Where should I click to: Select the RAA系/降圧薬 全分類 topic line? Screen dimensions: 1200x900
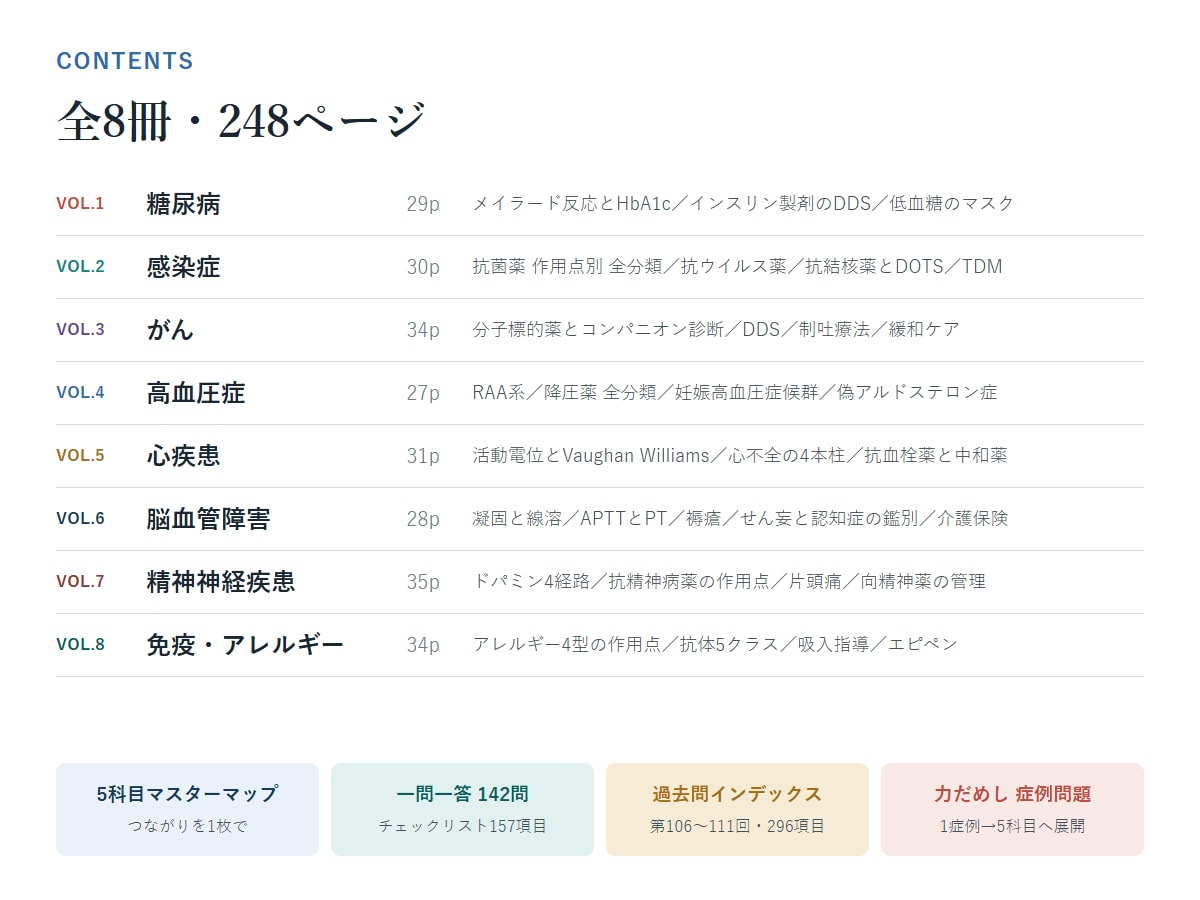[x=735, y=393]
